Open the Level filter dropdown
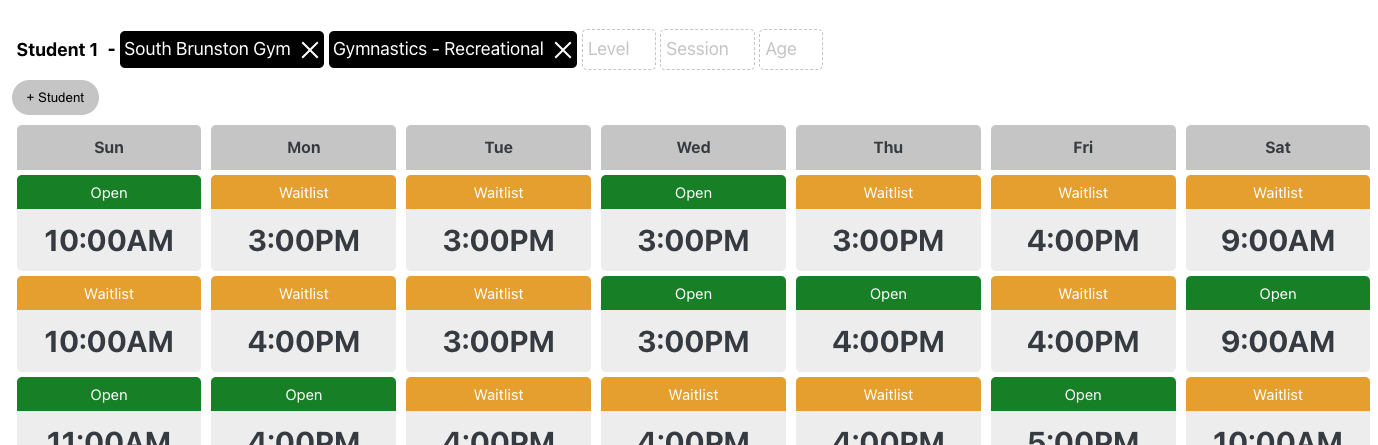The height and width of the screenshot is (445, 1378). click(618, 49)
